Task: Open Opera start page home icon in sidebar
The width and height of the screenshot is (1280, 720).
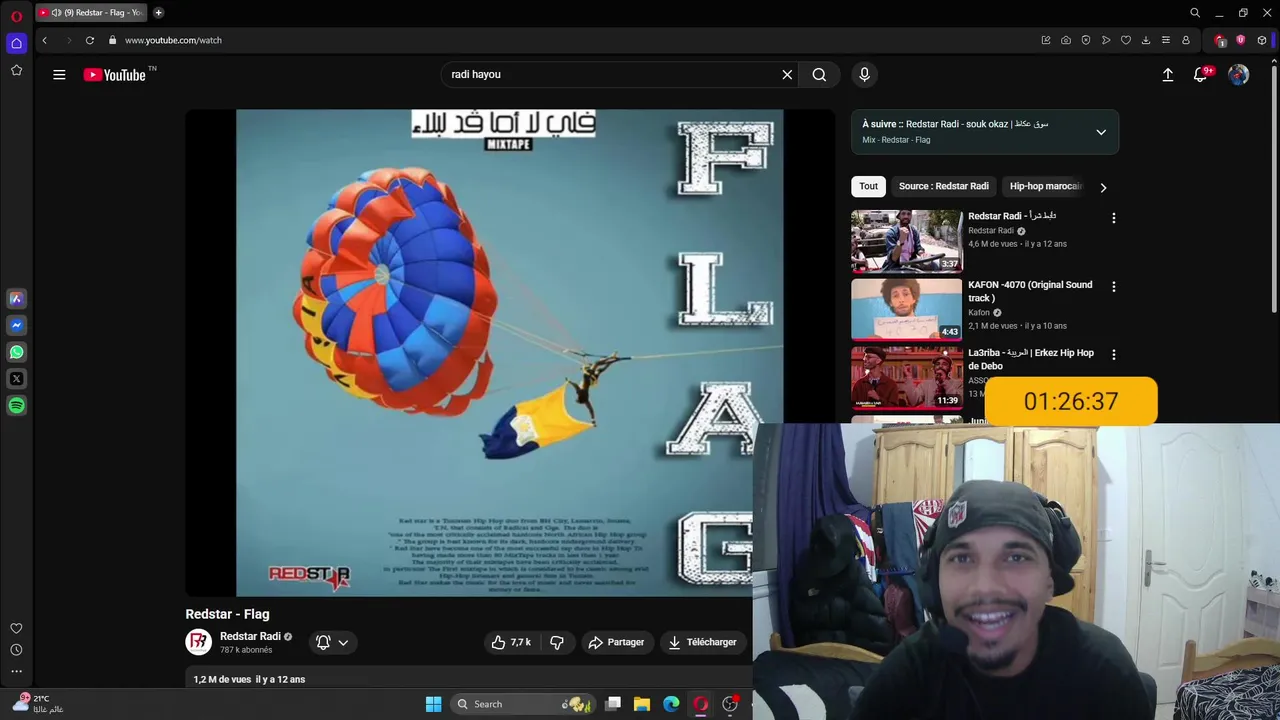Action: [16, 43]
